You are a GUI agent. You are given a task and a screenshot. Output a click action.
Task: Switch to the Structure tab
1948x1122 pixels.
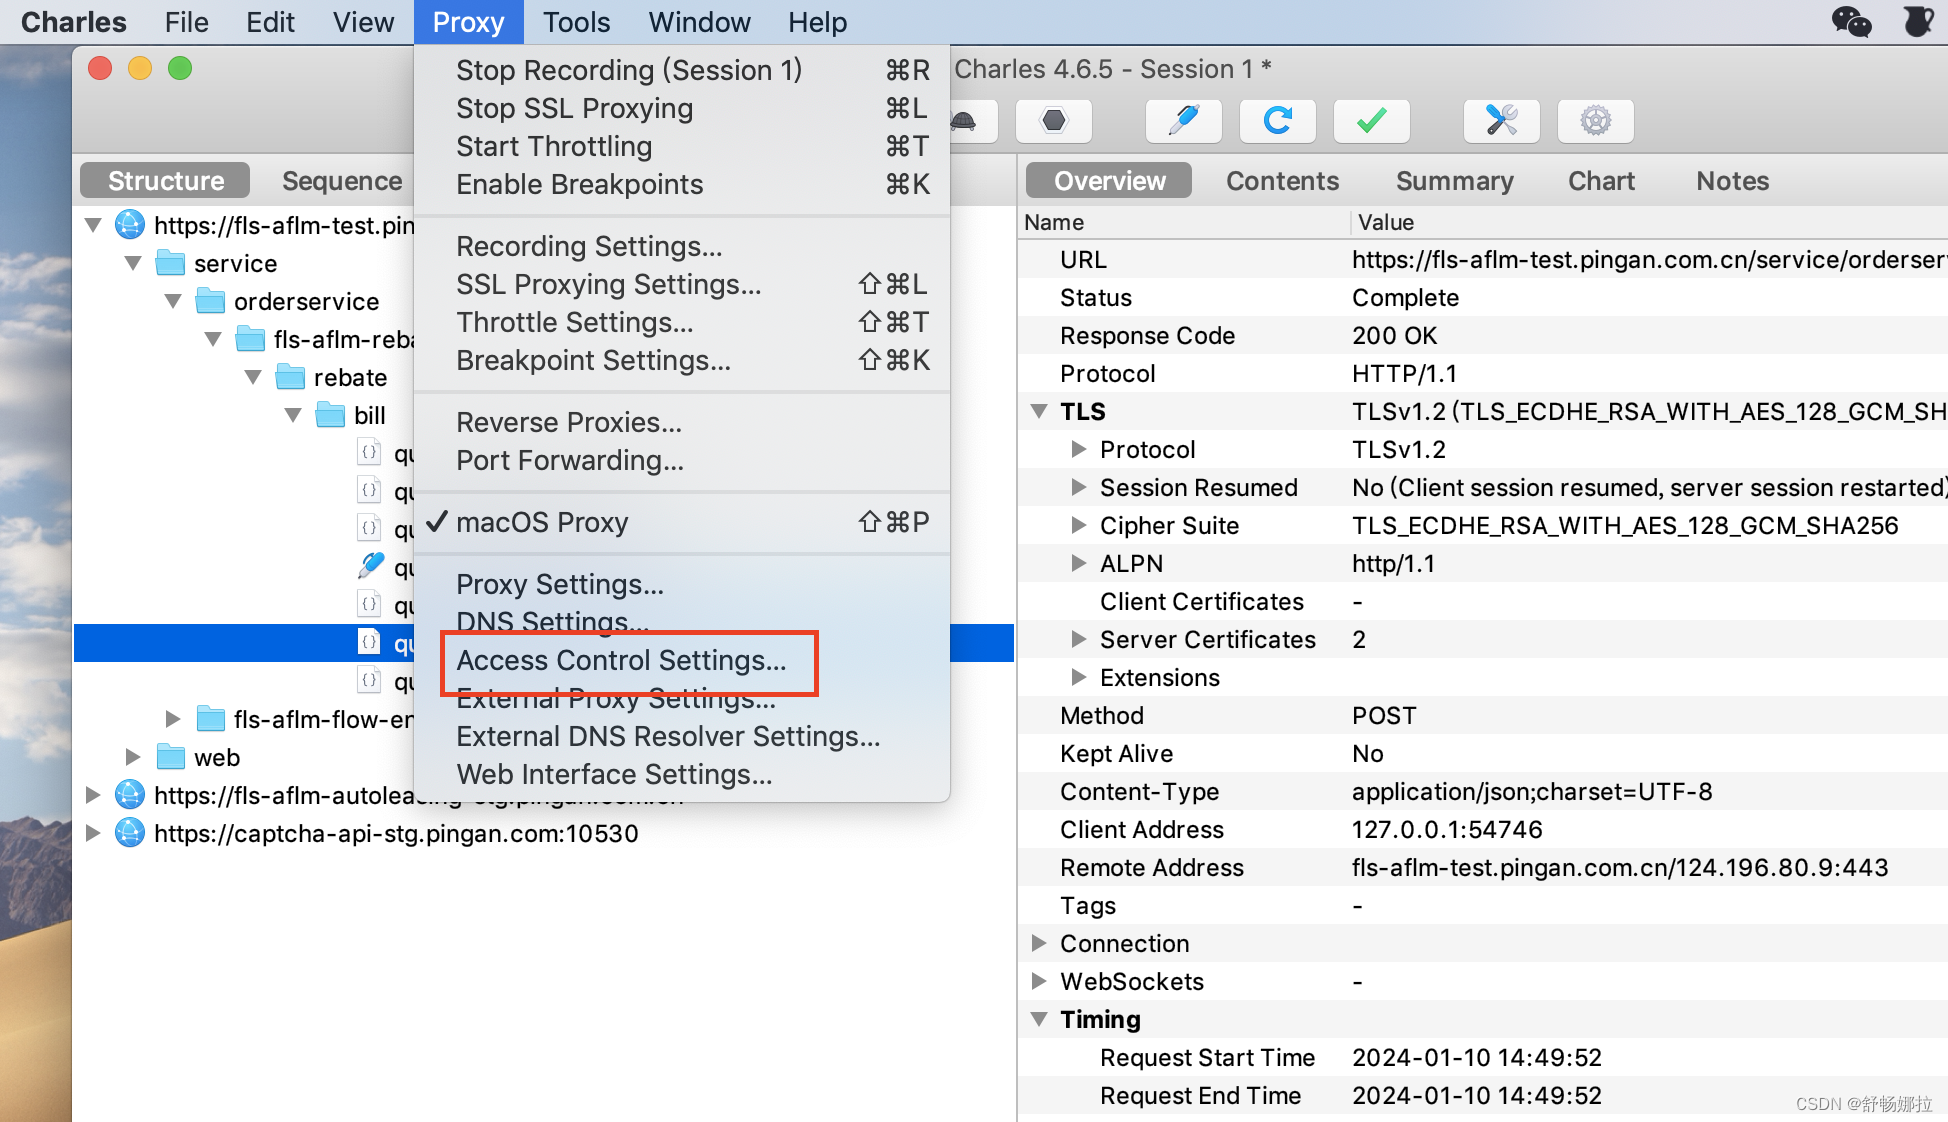coord(166,181)
